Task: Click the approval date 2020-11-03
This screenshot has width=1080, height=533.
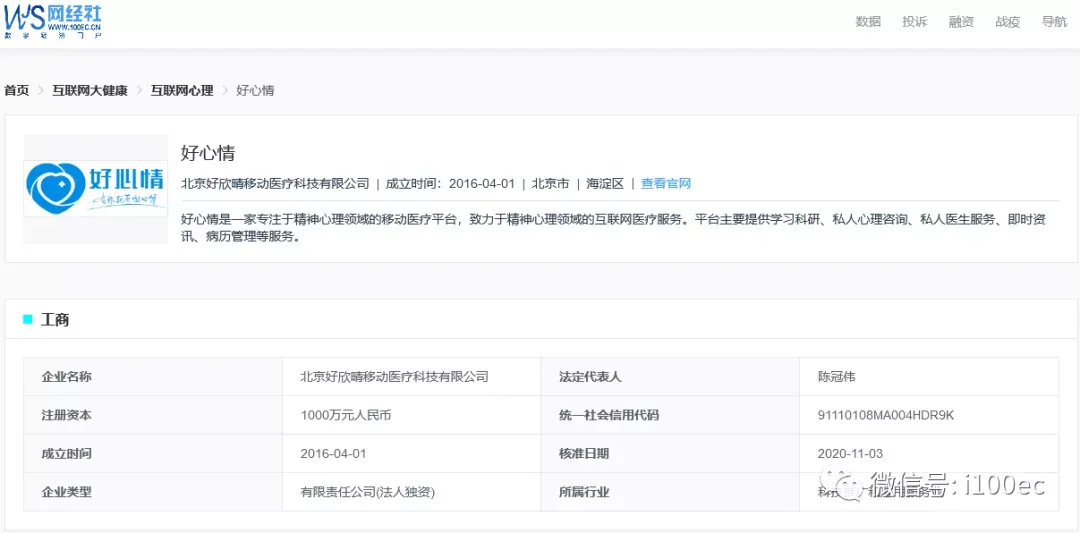Action: click(850, 454)
